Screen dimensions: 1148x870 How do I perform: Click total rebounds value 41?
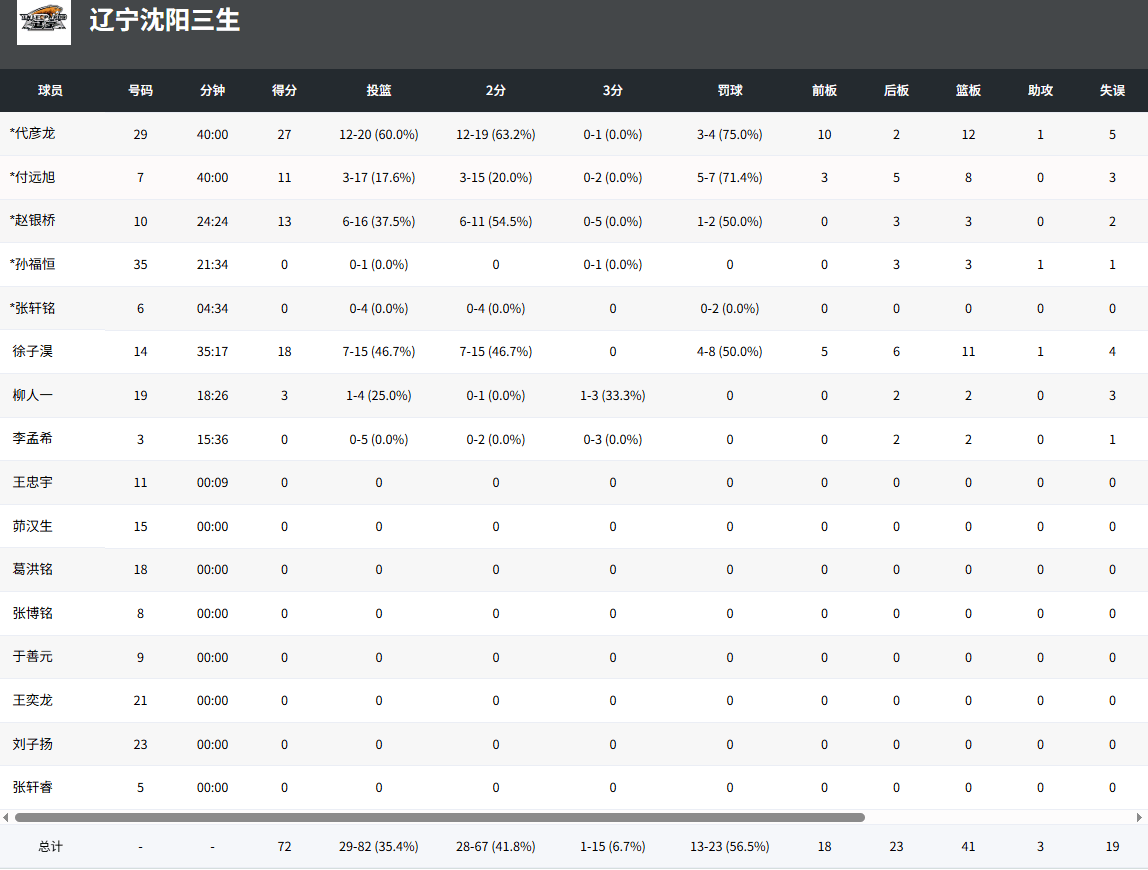pyautogui.click(x=968, y=847)
